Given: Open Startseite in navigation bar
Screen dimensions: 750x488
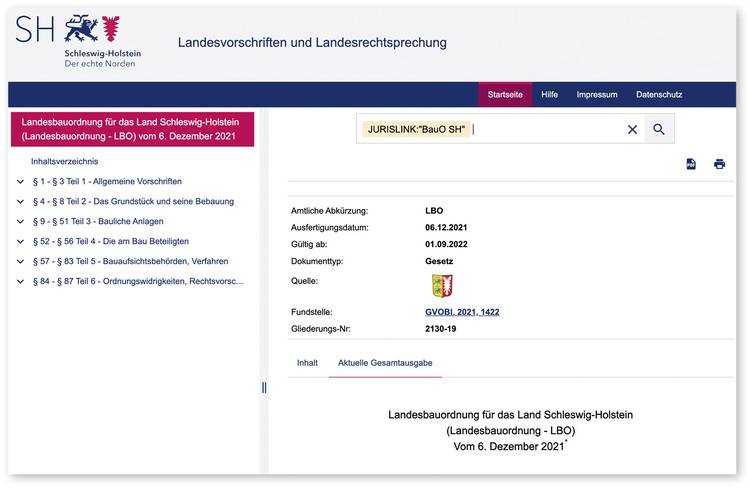Looking at the screenshot, I should point(505,95).
